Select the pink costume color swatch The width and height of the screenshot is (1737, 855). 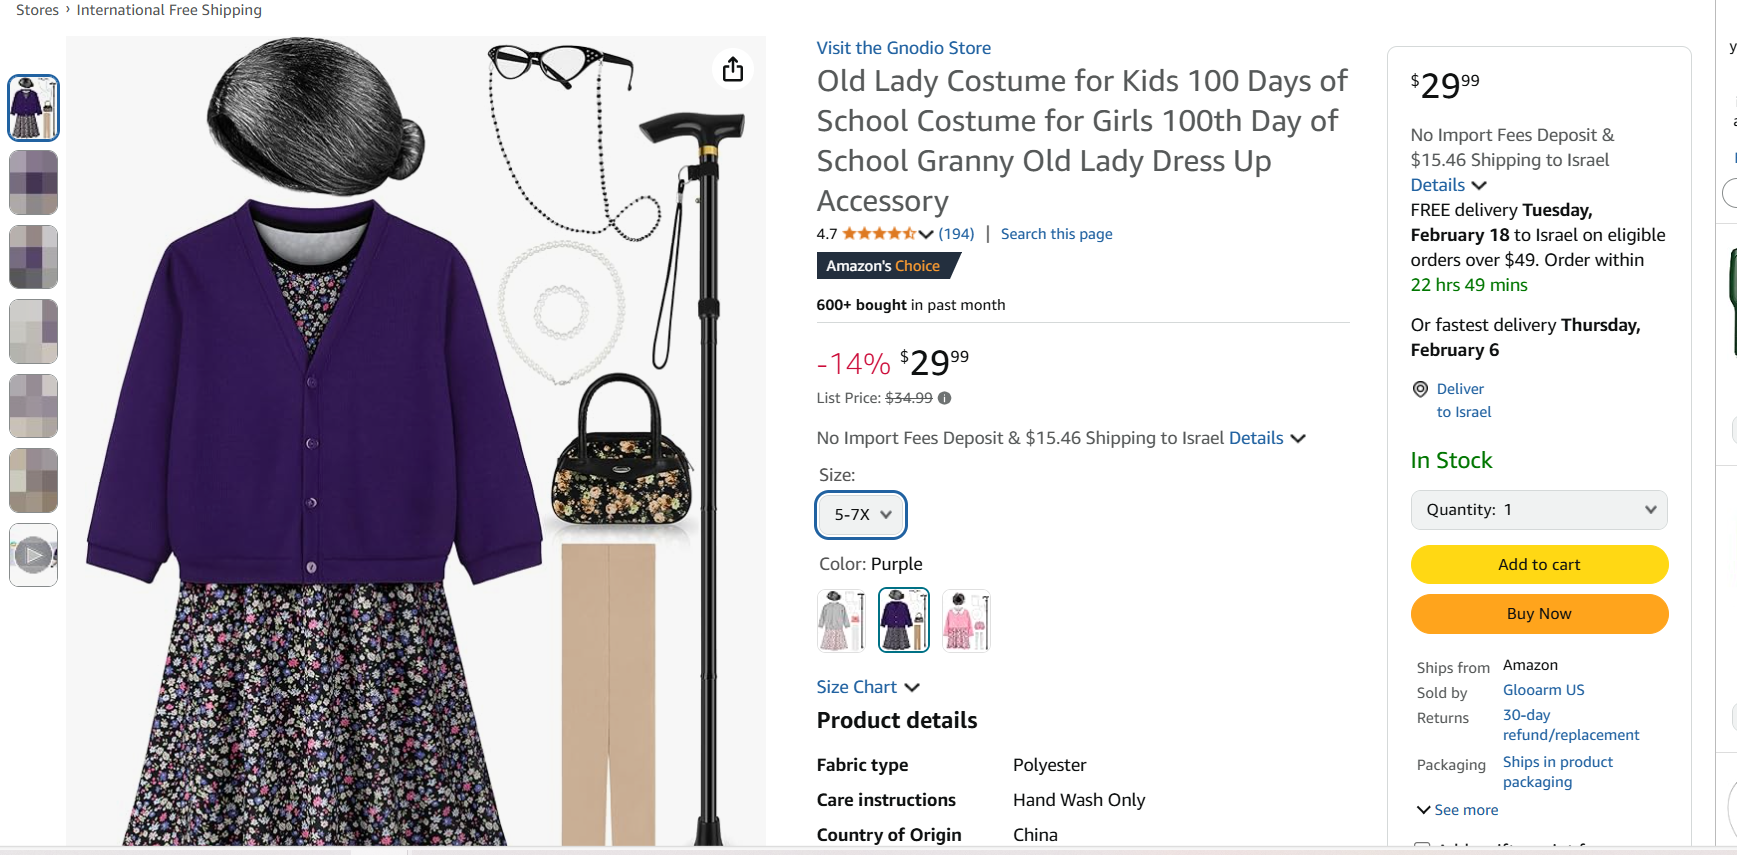[x=966, y=620]
